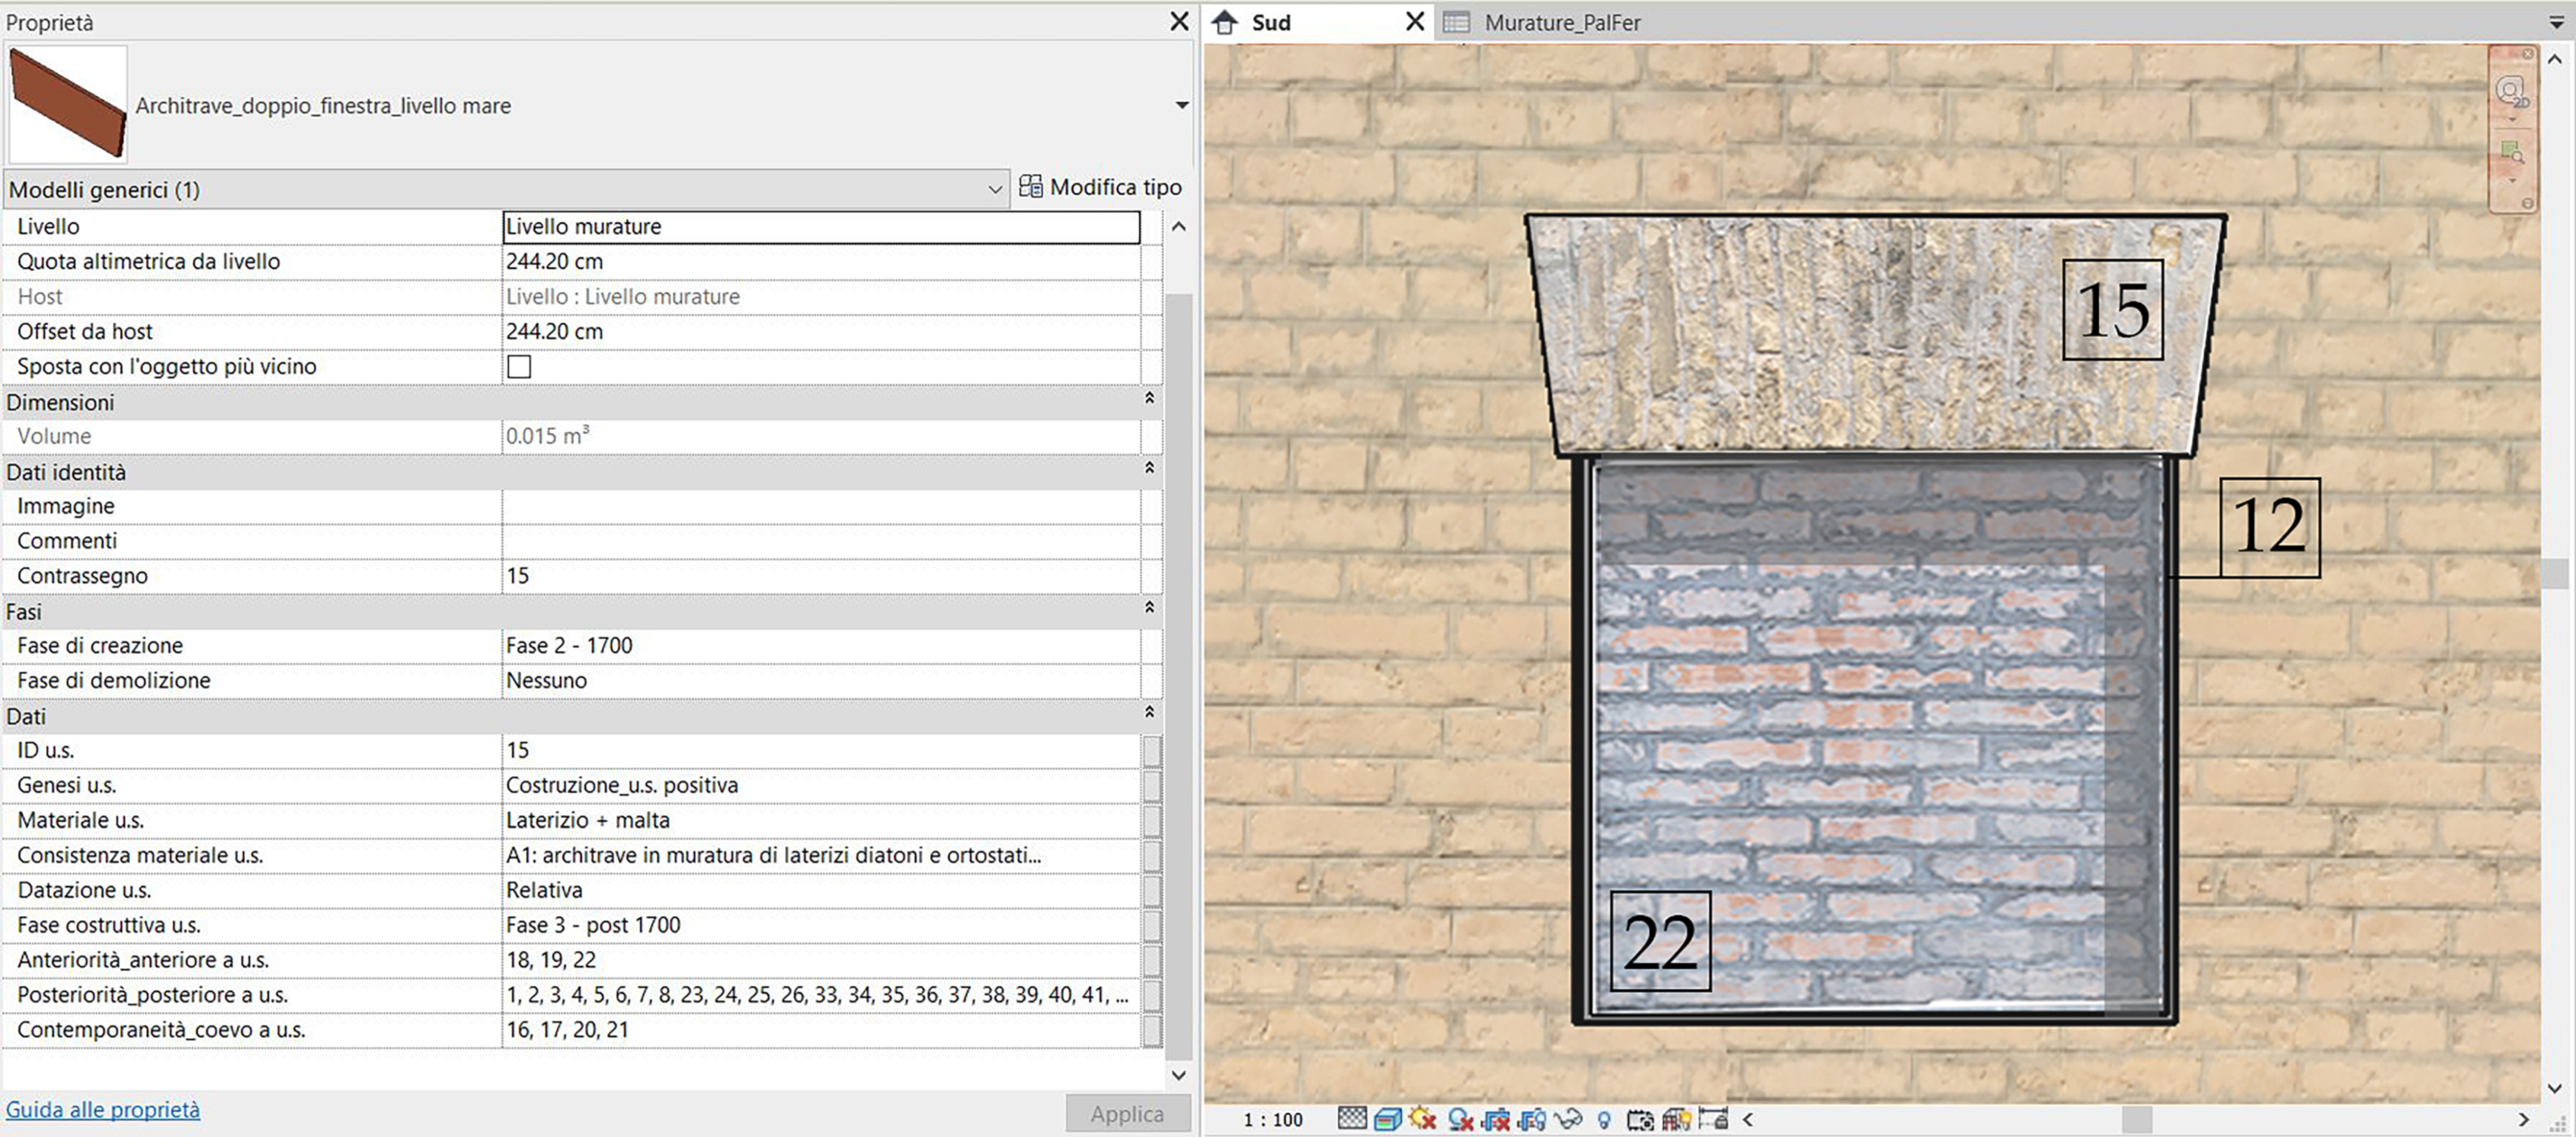
Task: Toggle the Sun Path off icon
Action: (1423, 1119)
